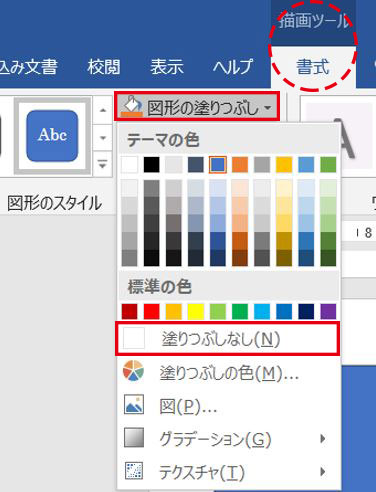This screenshot has height=492, width=376.
Task: Pick blue standard color
Action: [x=284, y=311]
